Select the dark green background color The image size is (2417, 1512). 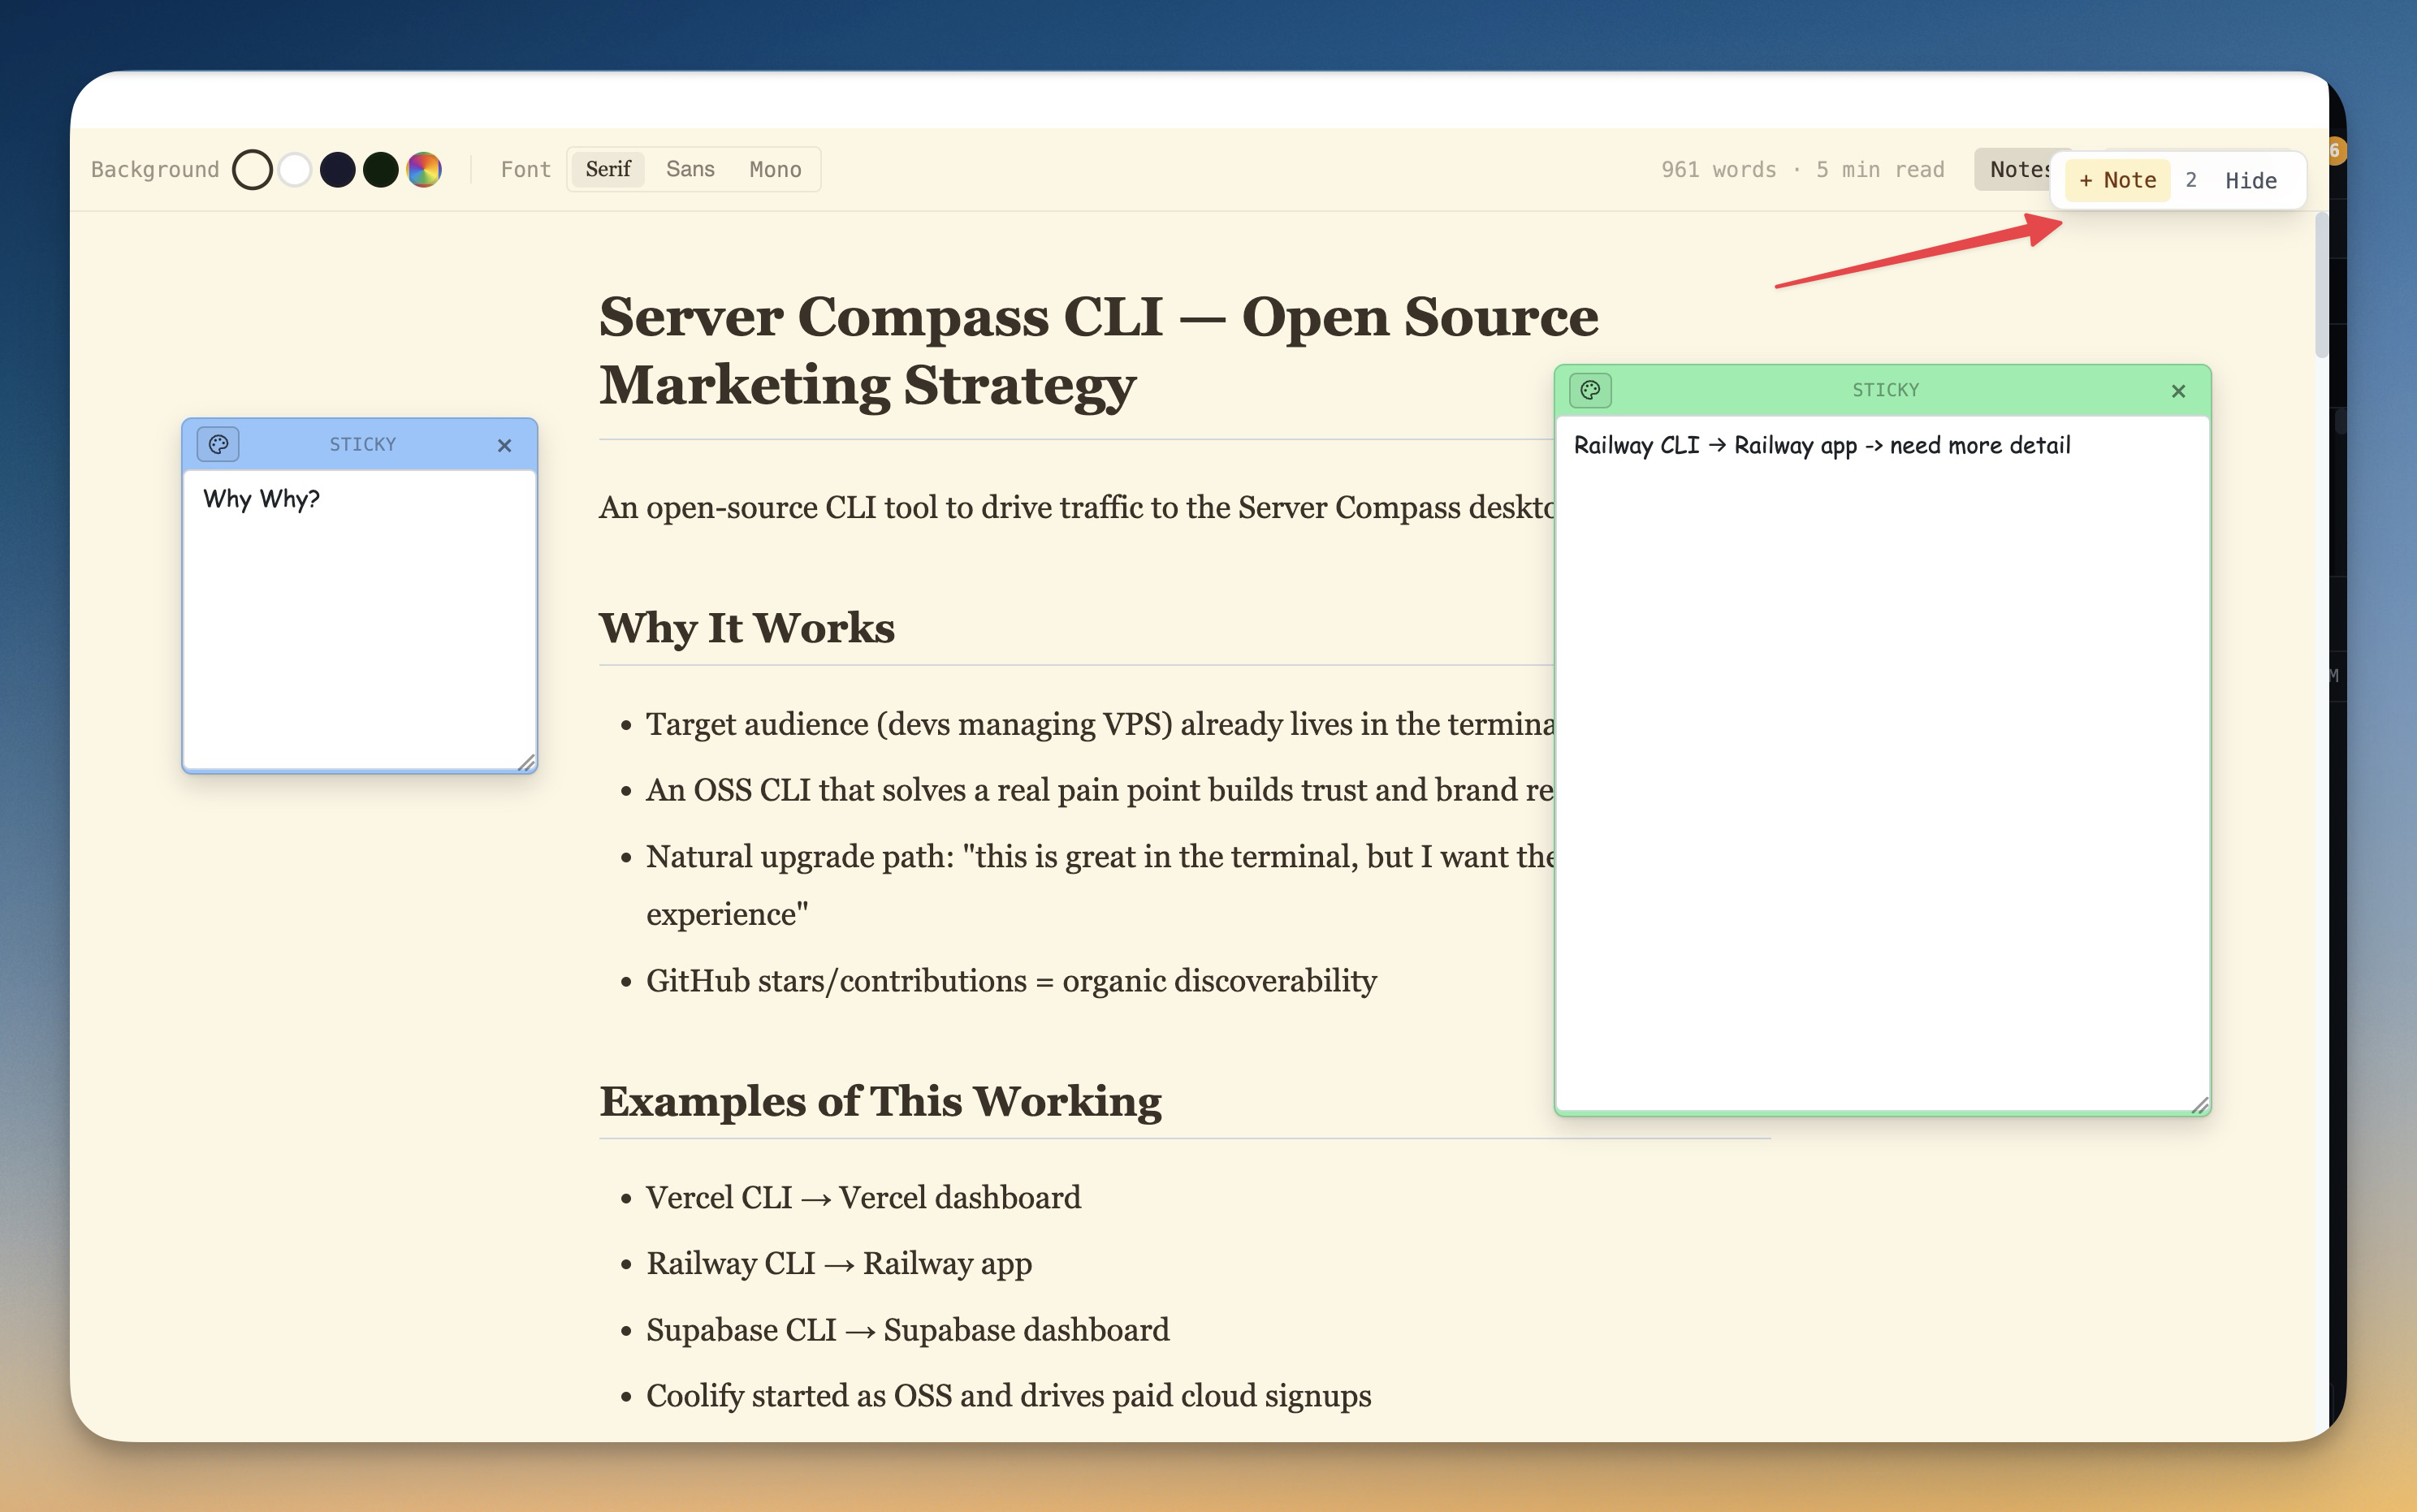(381, 169)
